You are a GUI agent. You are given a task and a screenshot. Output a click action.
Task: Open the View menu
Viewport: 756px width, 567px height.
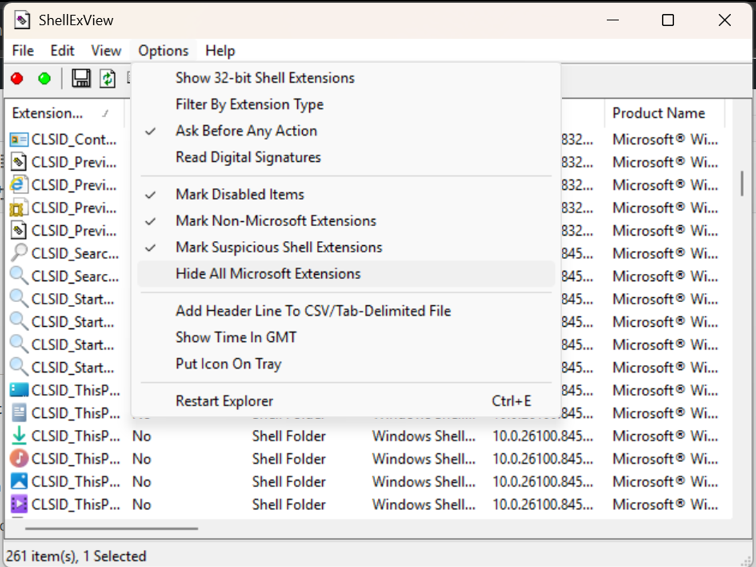(x=106, y=51)
